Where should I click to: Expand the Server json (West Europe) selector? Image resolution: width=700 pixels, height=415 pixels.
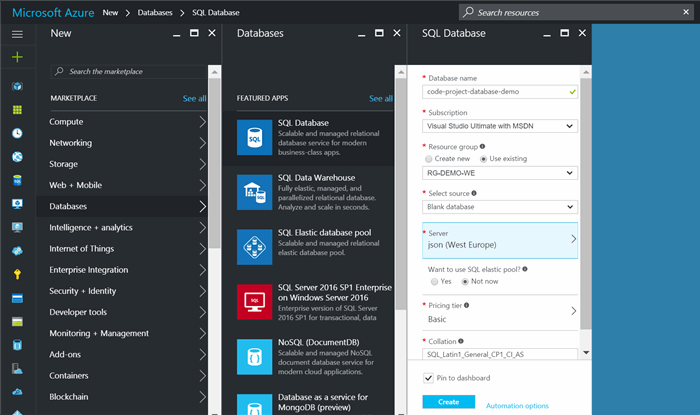coord(500,240)
